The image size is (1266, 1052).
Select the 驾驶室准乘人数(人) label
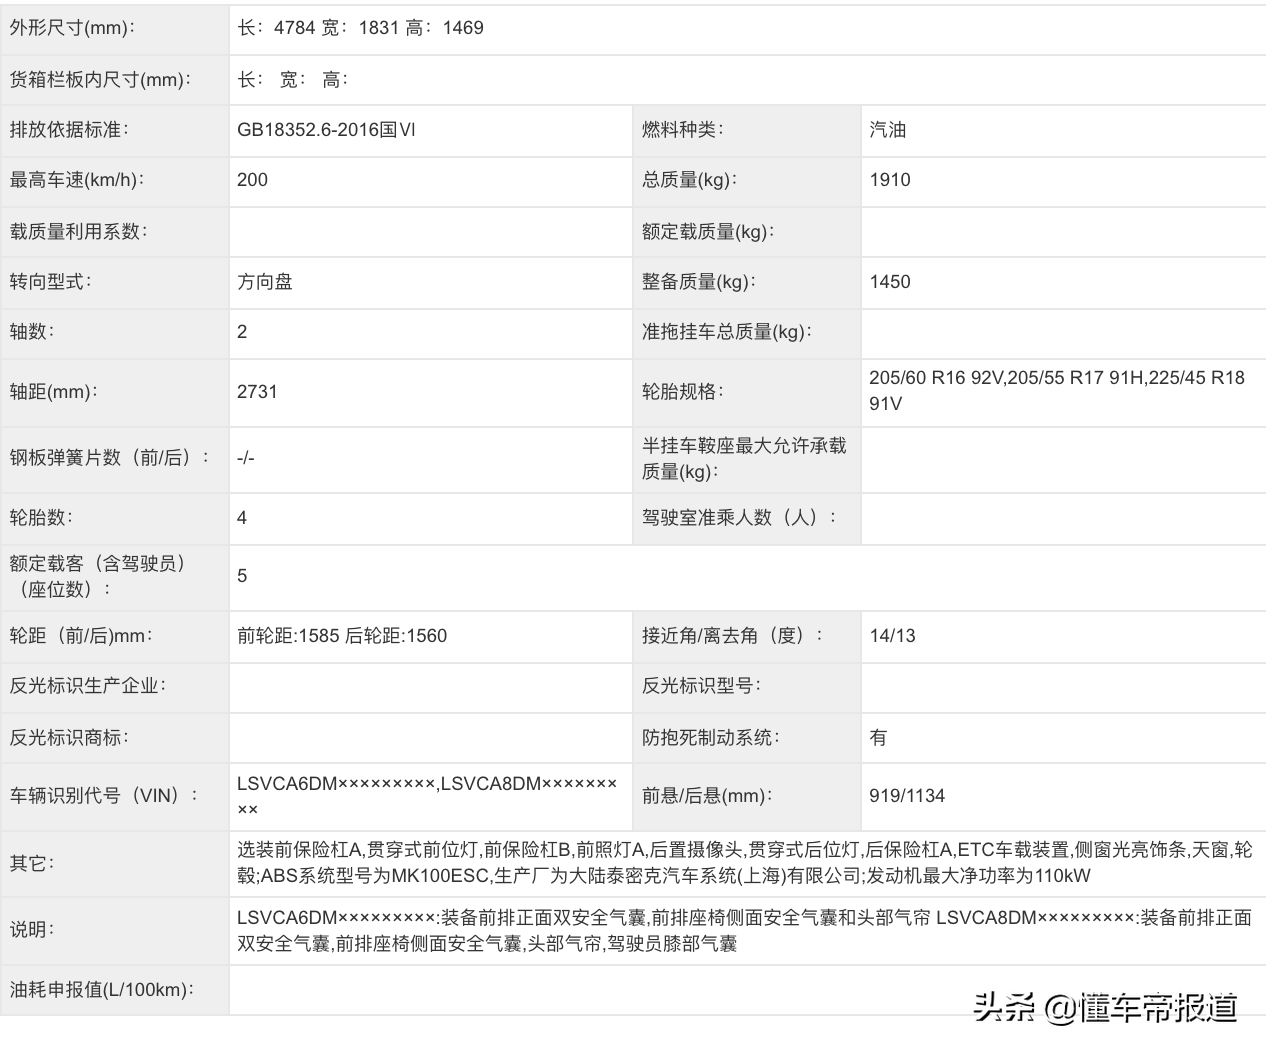pos(739,518)
